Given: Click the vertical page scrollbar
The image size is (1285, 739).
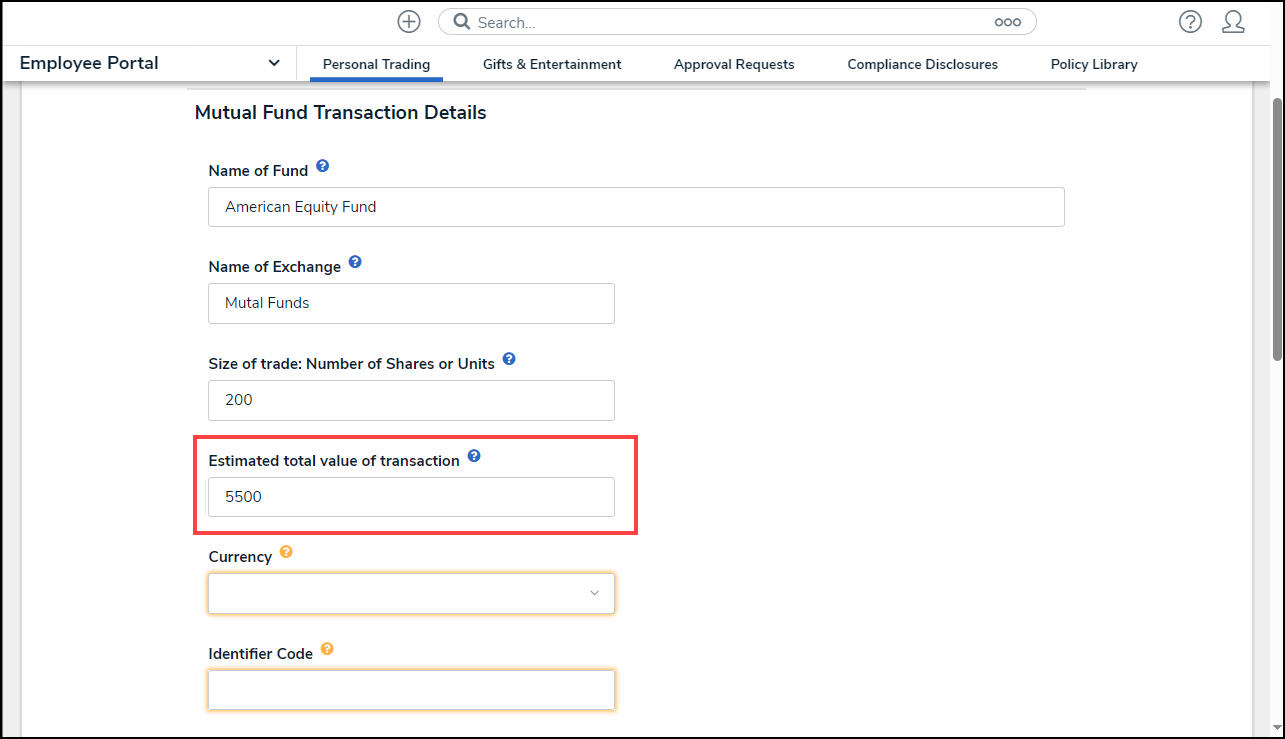Looking at the screenshot, I should (x=1276, y=230).
